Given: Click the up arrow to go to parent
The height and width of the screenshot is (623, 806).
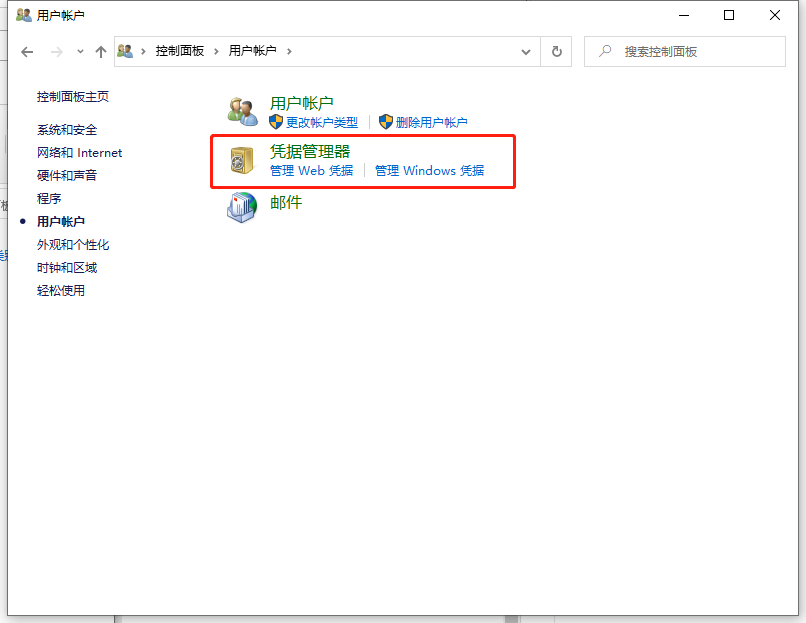Looking at the screenshot, I should pyautogui.click(x=101, y=51).
